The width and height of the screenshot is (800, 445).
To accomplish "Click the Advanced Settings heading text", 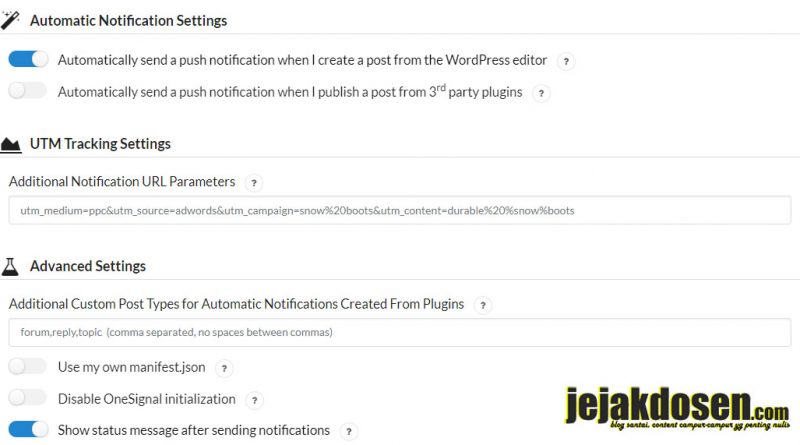I will pos(88,266).
